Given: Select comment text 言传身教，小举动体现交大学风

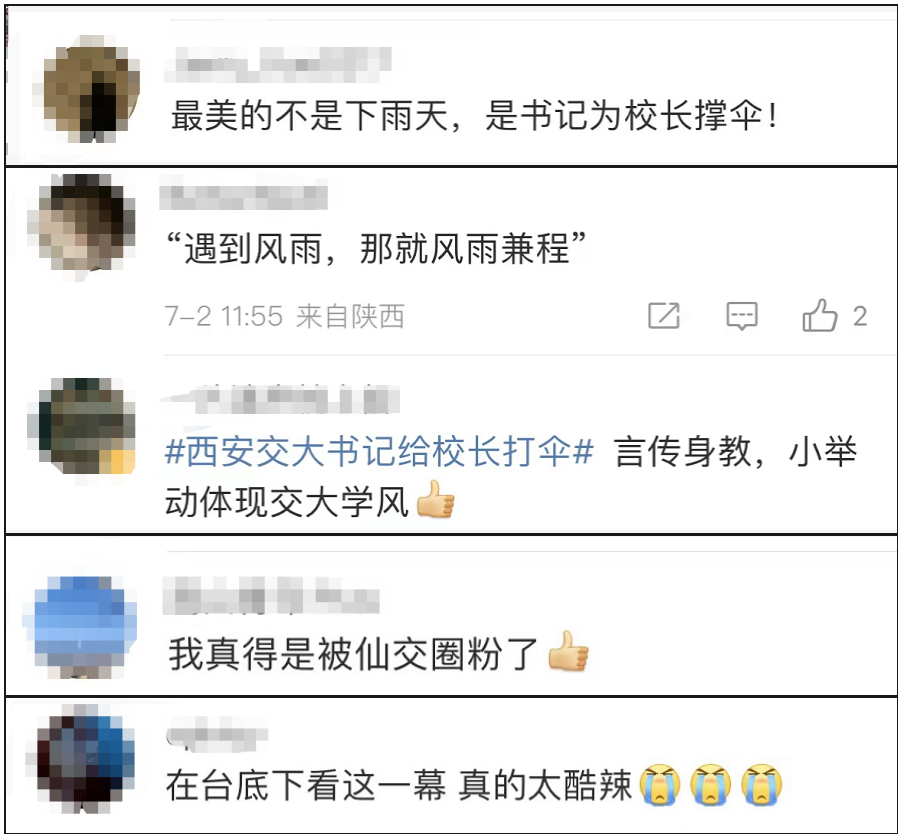Looking at the screenshot, I should click(511, 476).
